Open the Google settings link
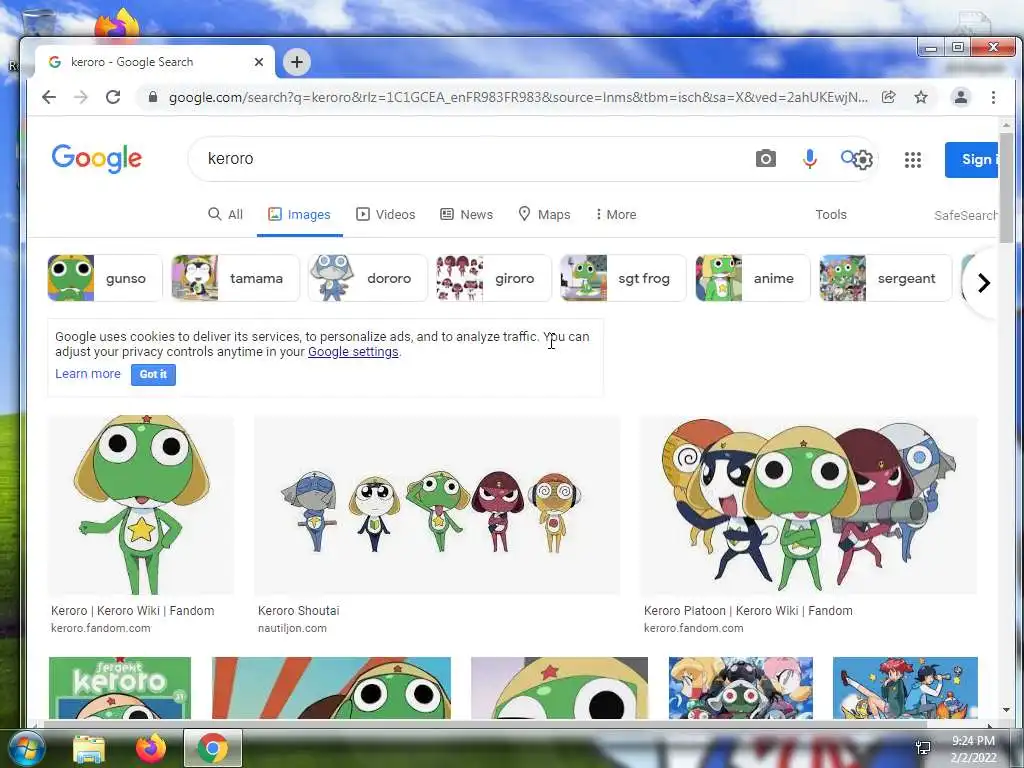Screen dimensions: 1024x768 tap(353, 352)
